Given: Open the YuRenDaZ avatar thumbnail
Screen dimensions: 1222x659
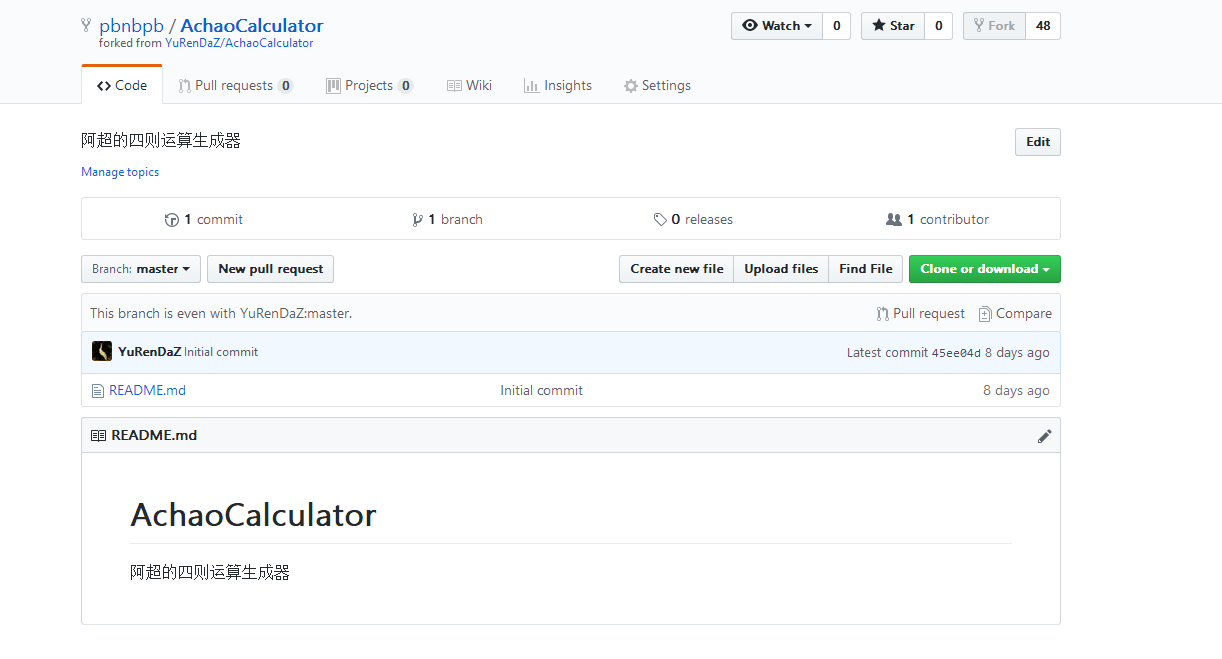Looking at the screenshot, I should (x=102, y=351).
